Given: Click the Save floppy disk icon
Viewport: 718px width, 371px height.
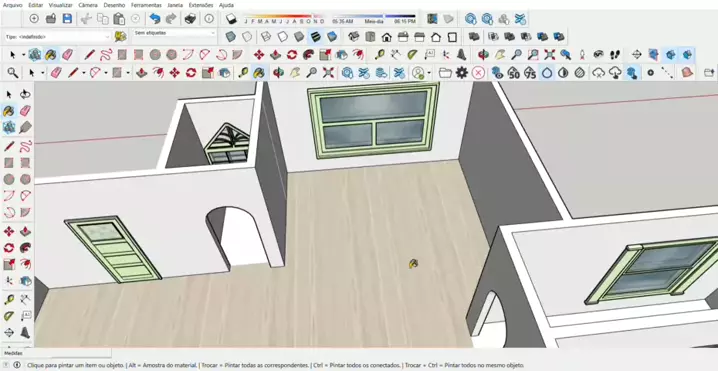Looking at the screenshot, I should click(x=67, y=18).
